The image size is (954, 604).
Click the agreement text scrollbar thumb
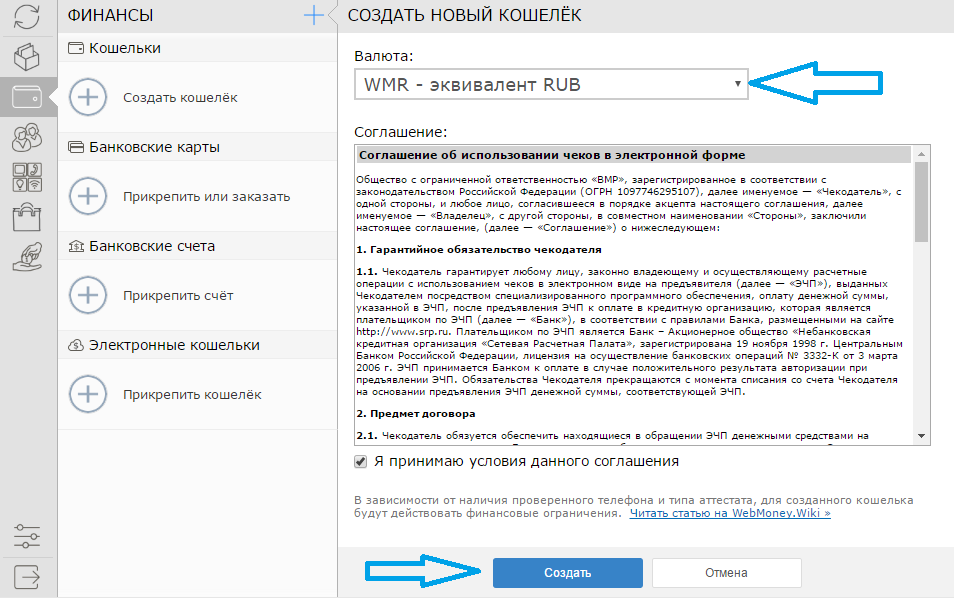coord(921,200)
